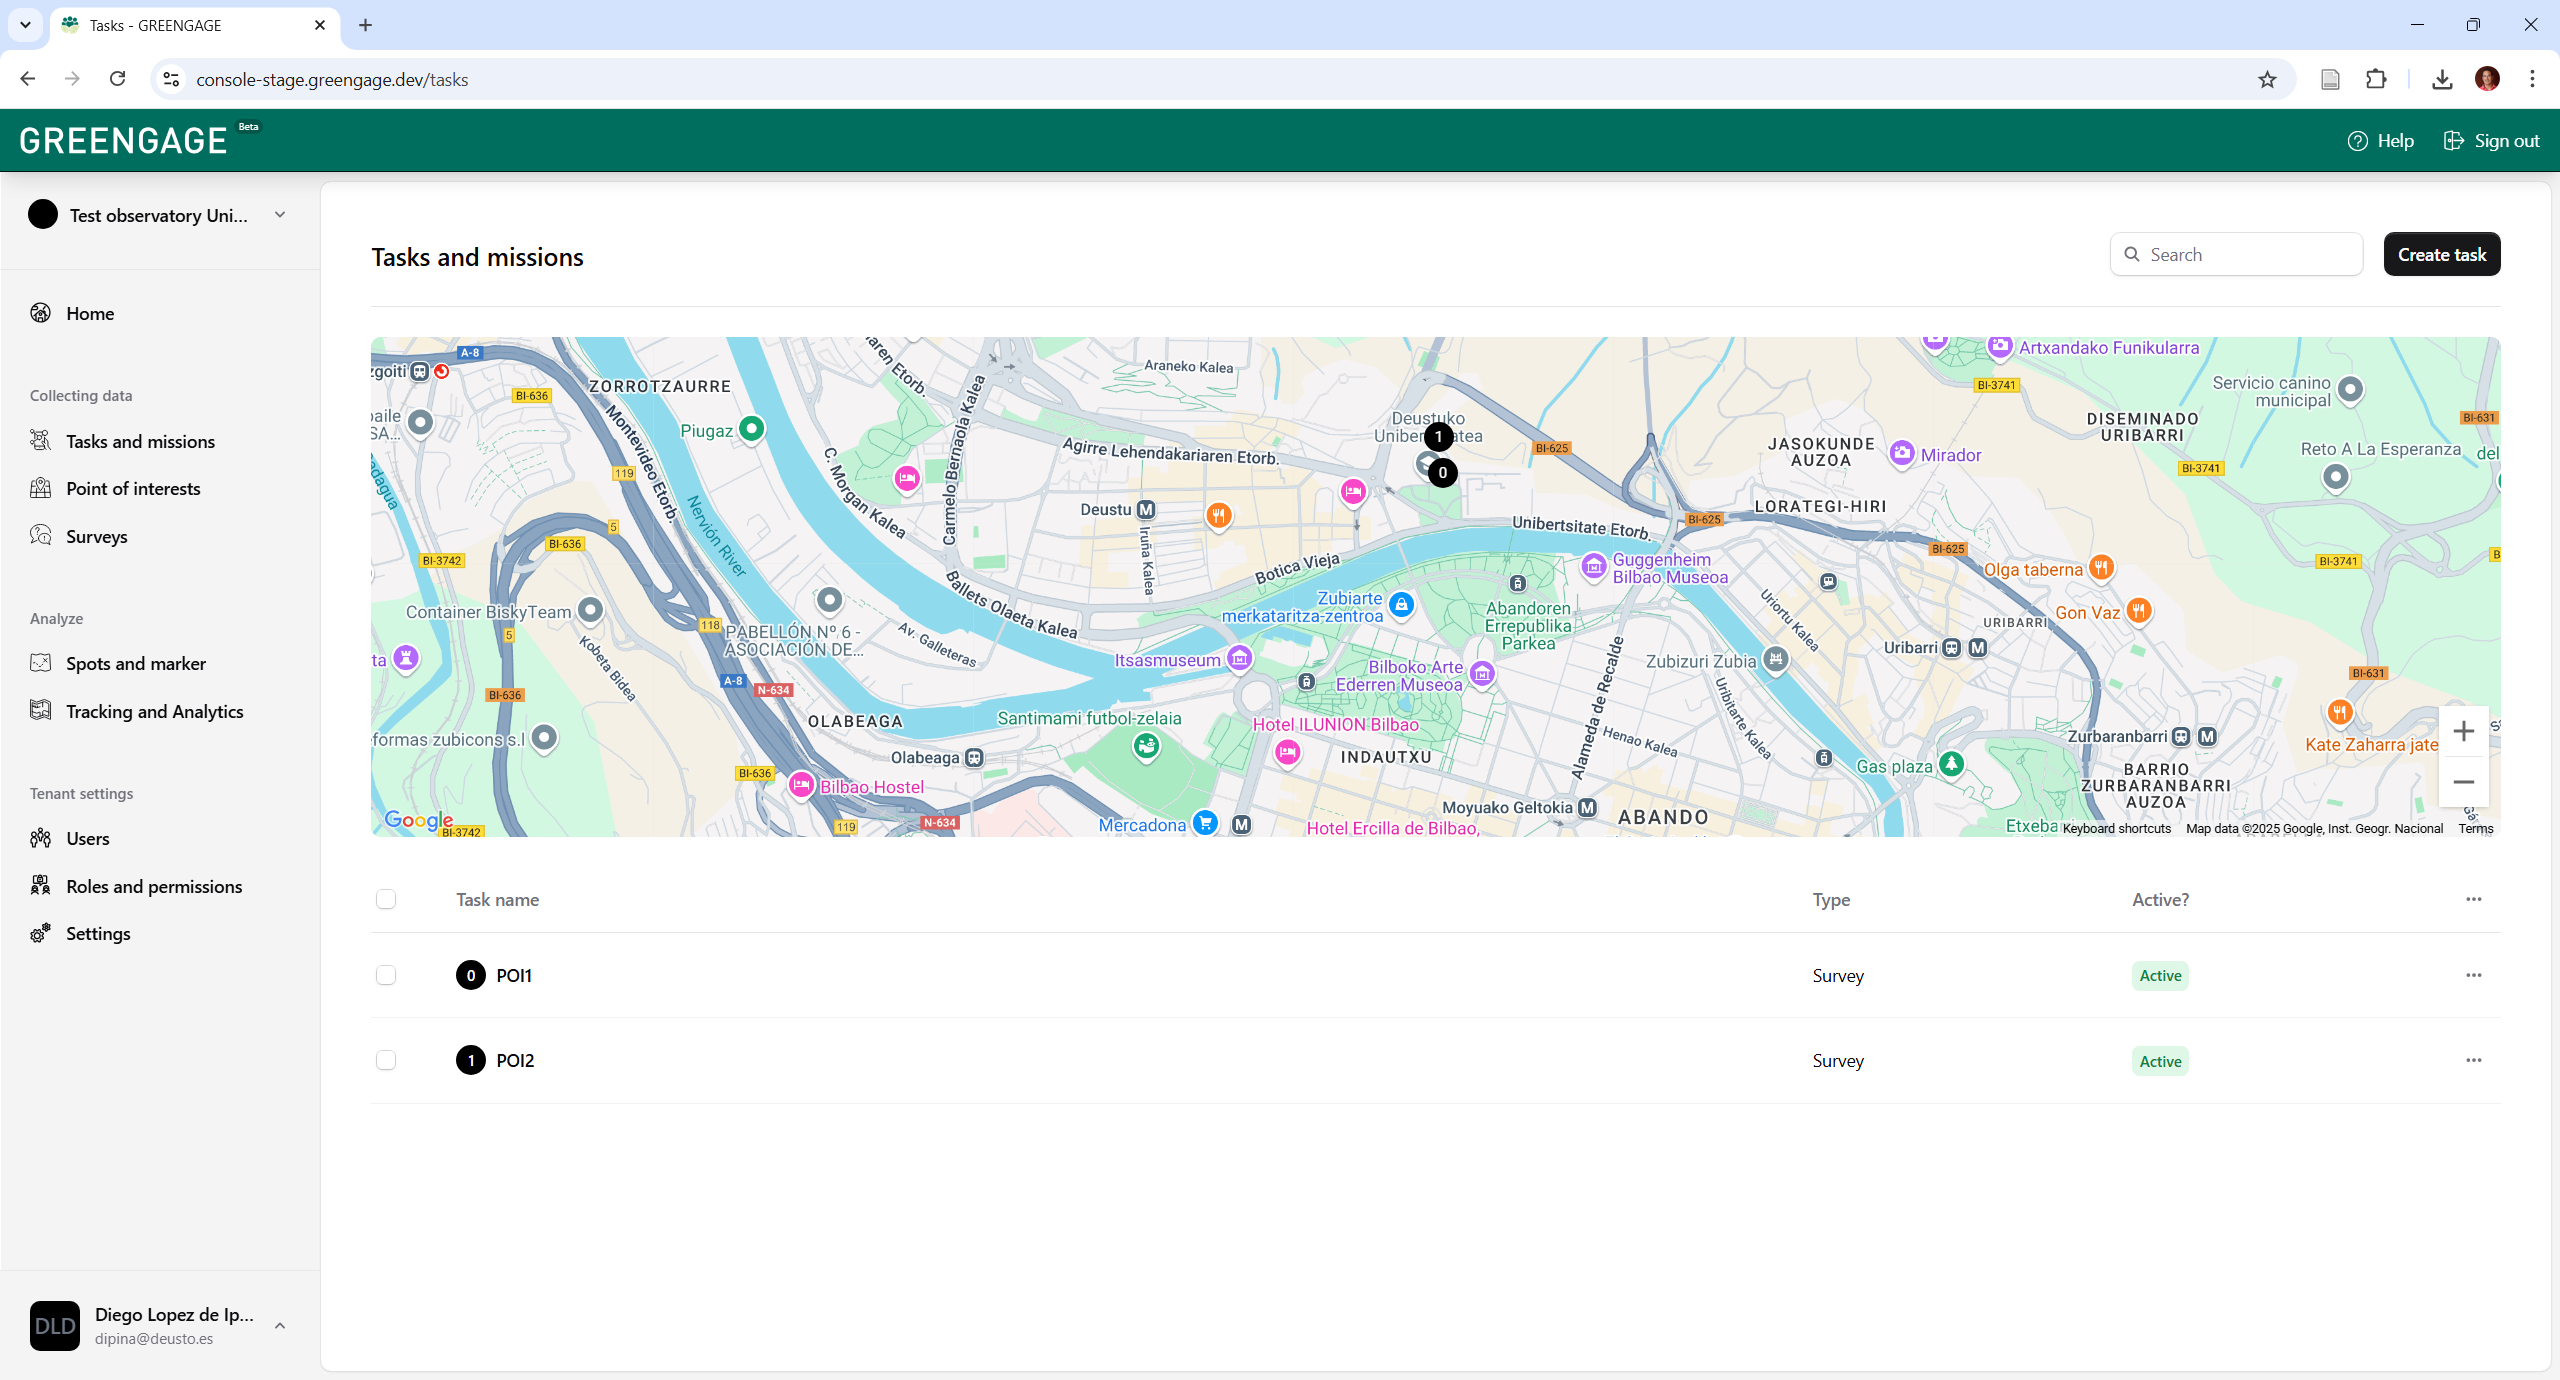Click the Active badge in POI2 row

(x=2160, y=1061)
